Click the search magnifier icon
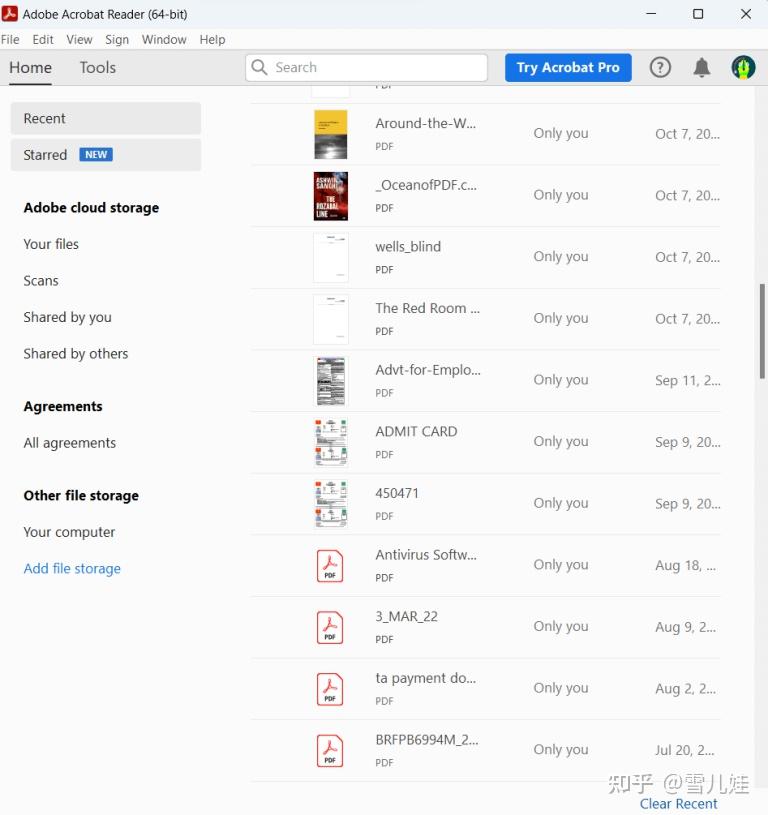This screenshot has width=768, height=815. (x=259, y=67)
